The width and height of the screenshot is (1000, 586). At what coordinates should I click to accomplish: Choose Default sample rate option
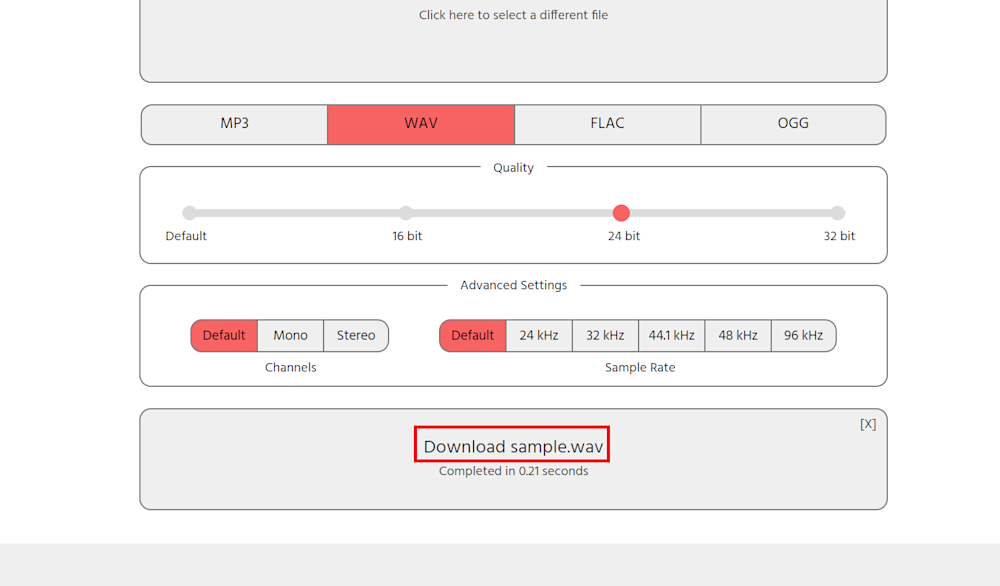click(473, 335)
